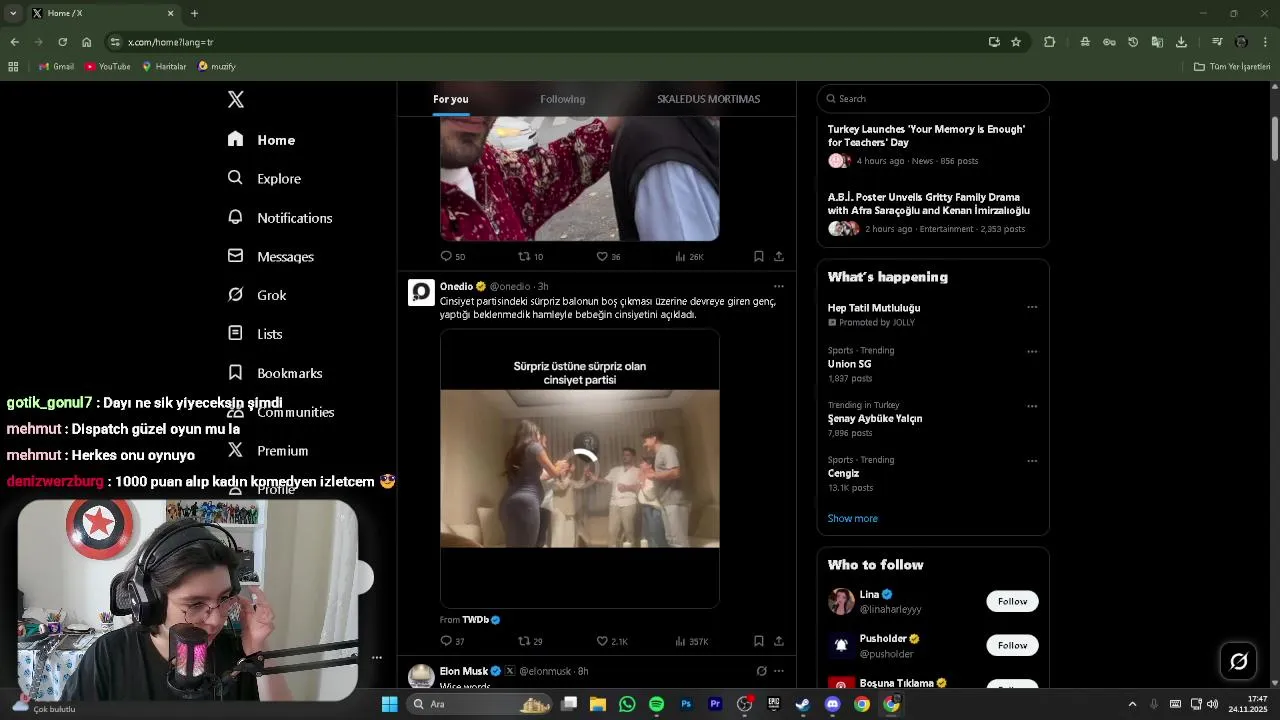Go to browser home page
The height and width of the screenshot is (720, 1280).
[x=87, y=42]
